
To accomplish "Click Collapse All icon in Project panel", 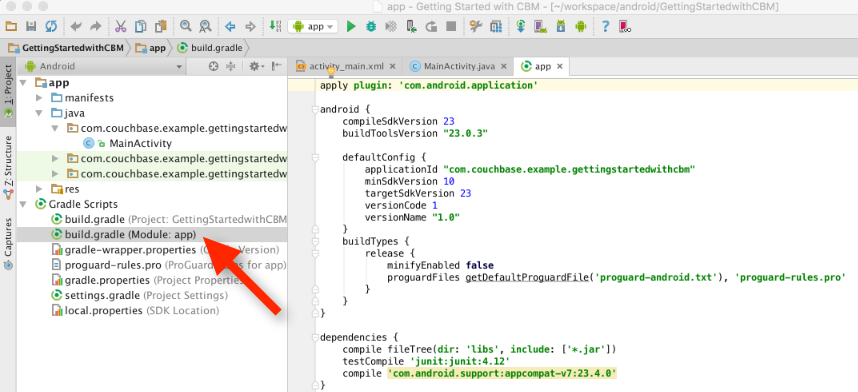I will 230,66.
